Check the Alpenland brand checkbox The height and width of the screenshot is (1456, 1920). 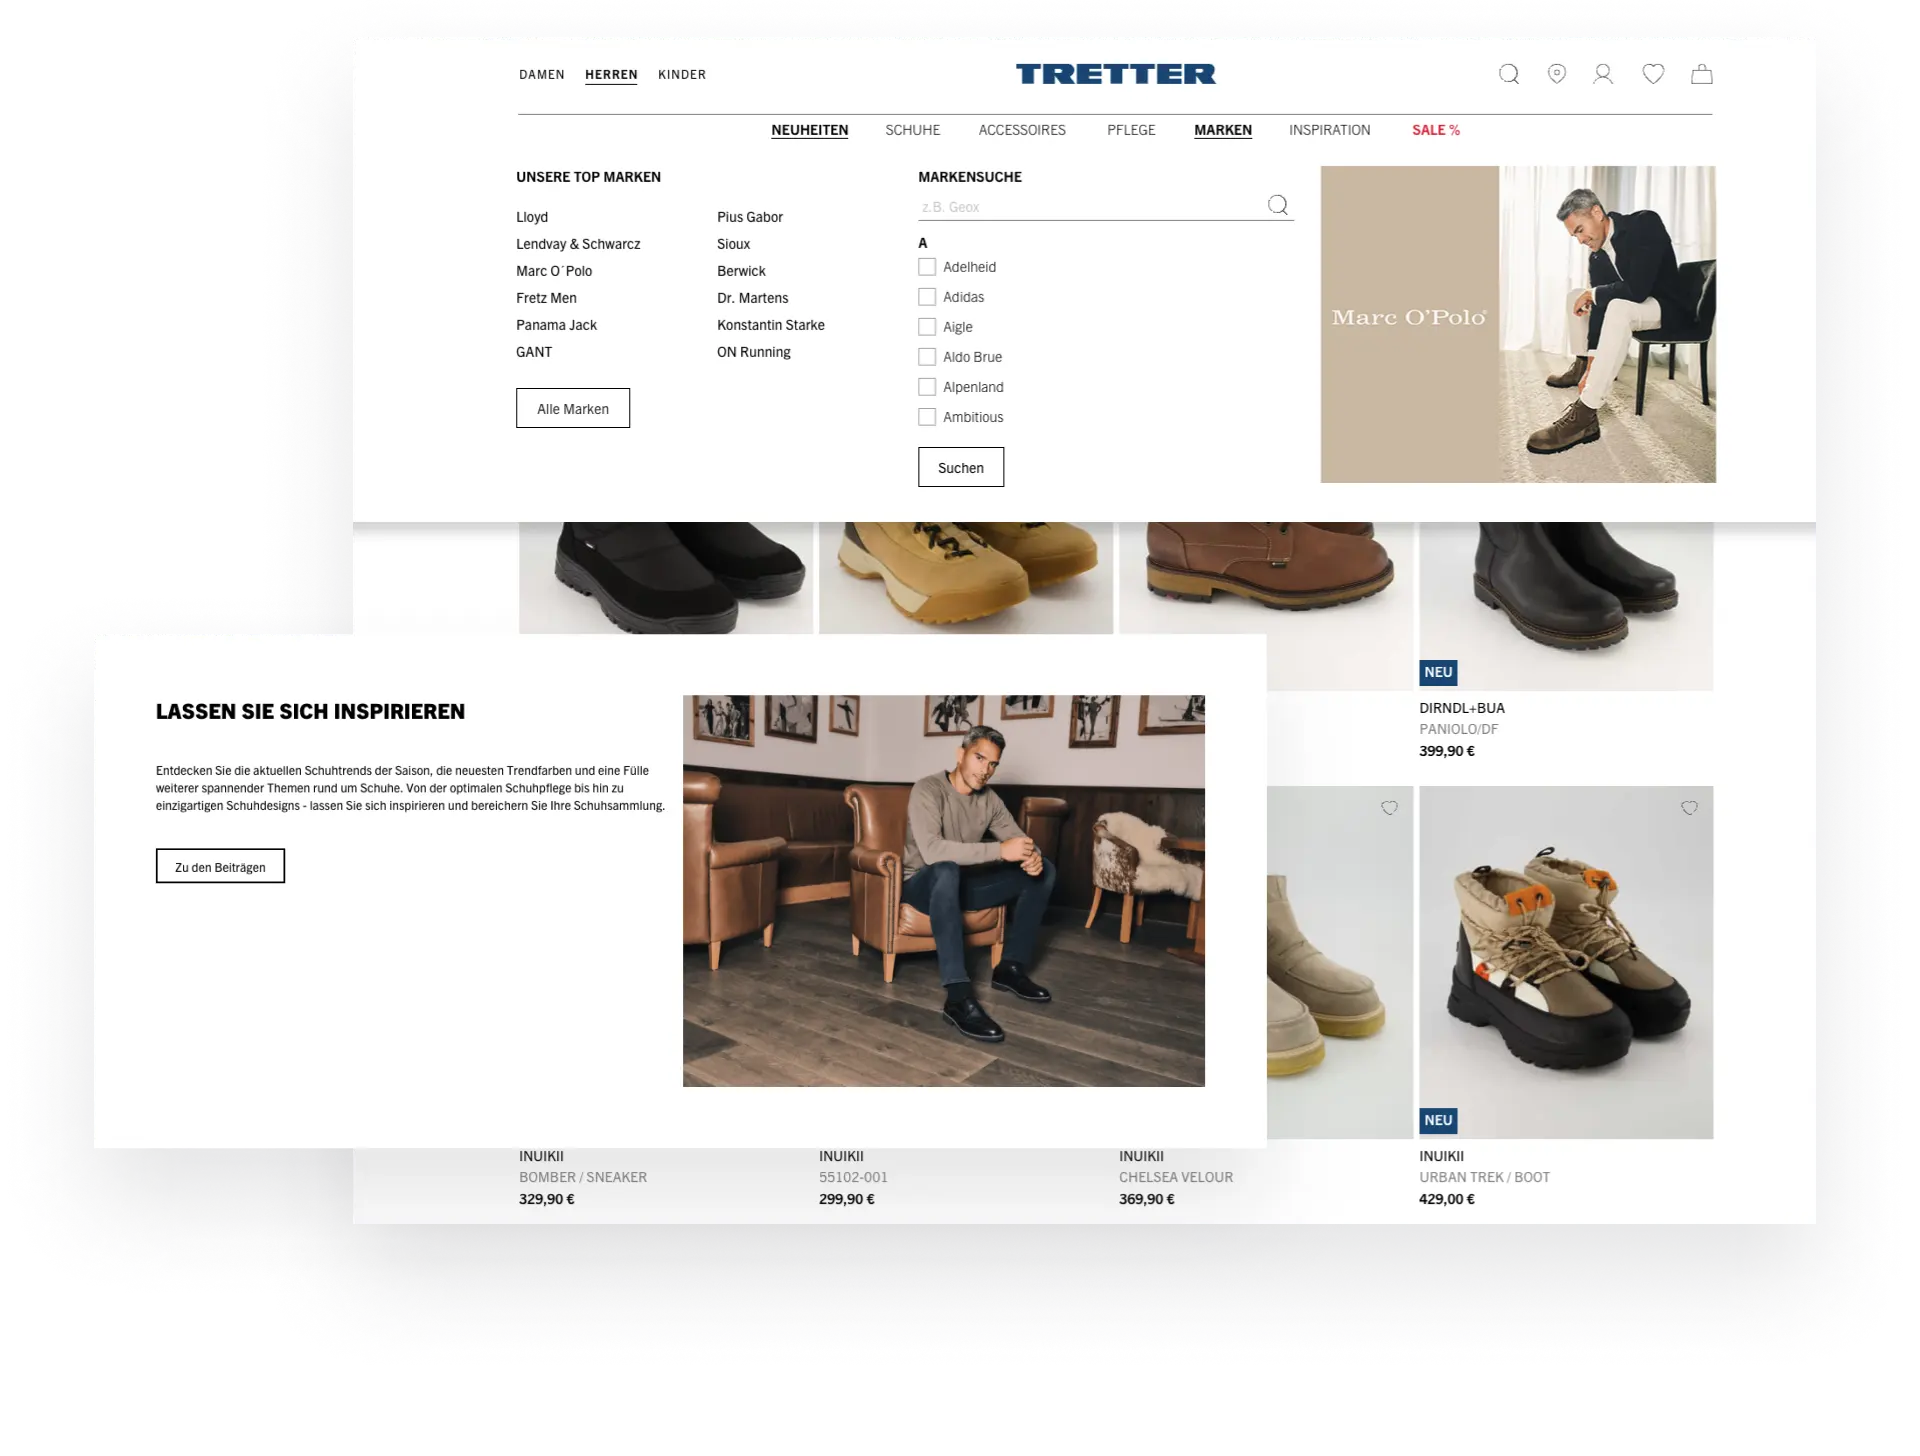(927, 387)
